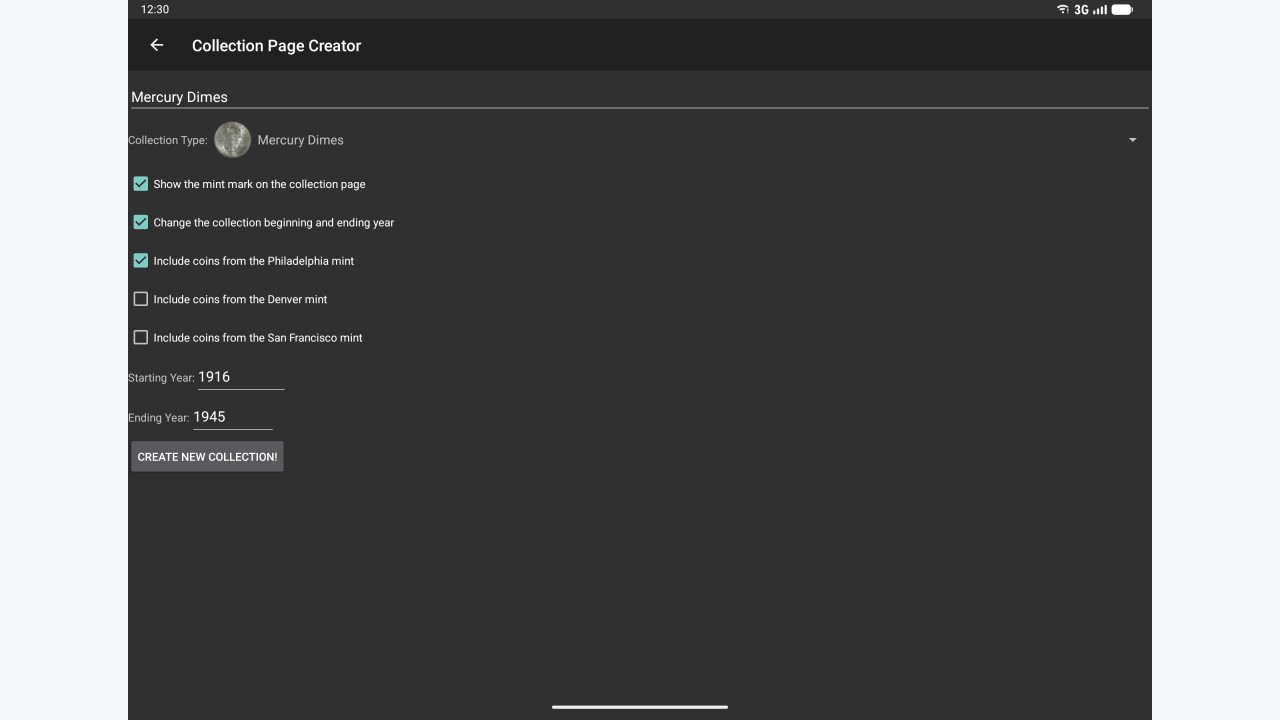Focus the Ending Year field 1945
This screenshot has width=1280, height=720.
coord(232,417)
